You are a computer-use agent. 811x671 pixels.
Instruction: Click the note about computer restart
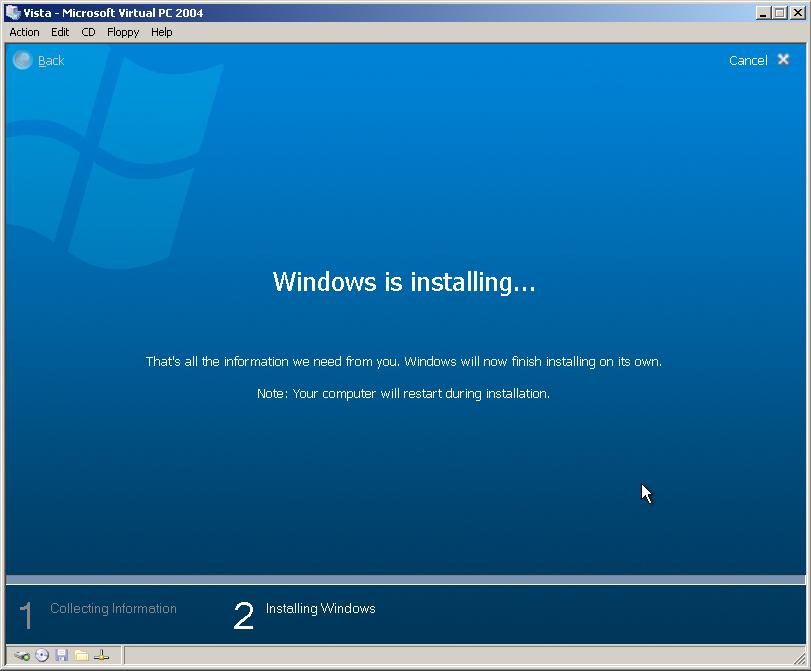coord(403,394)
